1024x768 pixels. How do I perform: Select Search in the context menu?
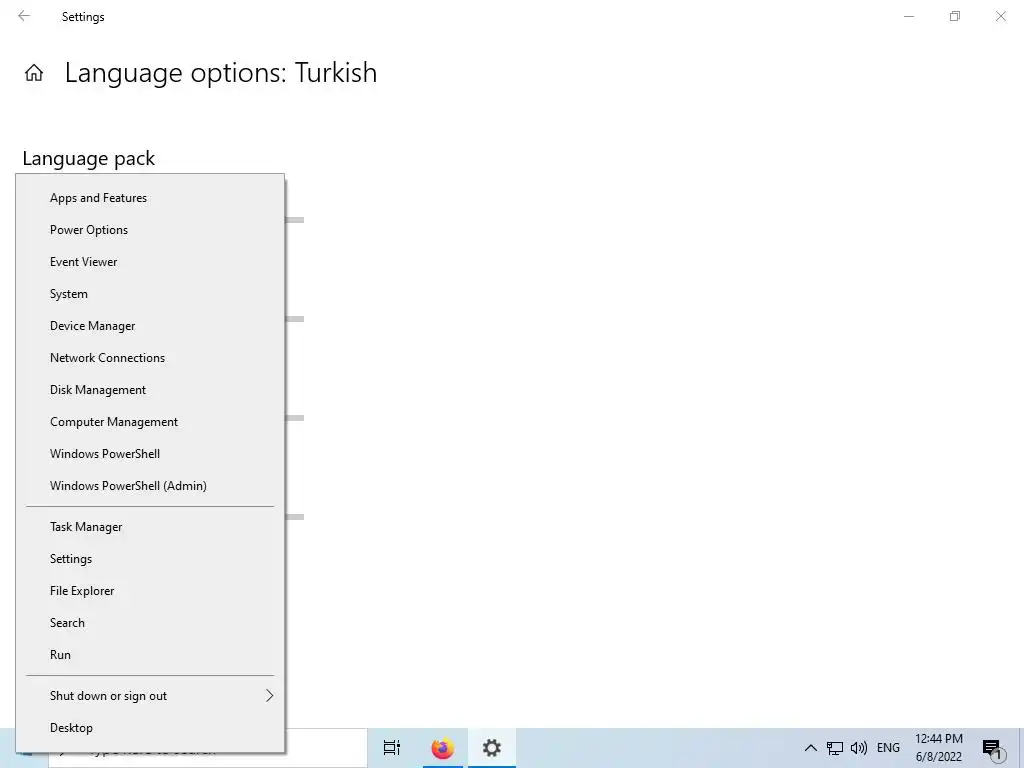(150, 623)
